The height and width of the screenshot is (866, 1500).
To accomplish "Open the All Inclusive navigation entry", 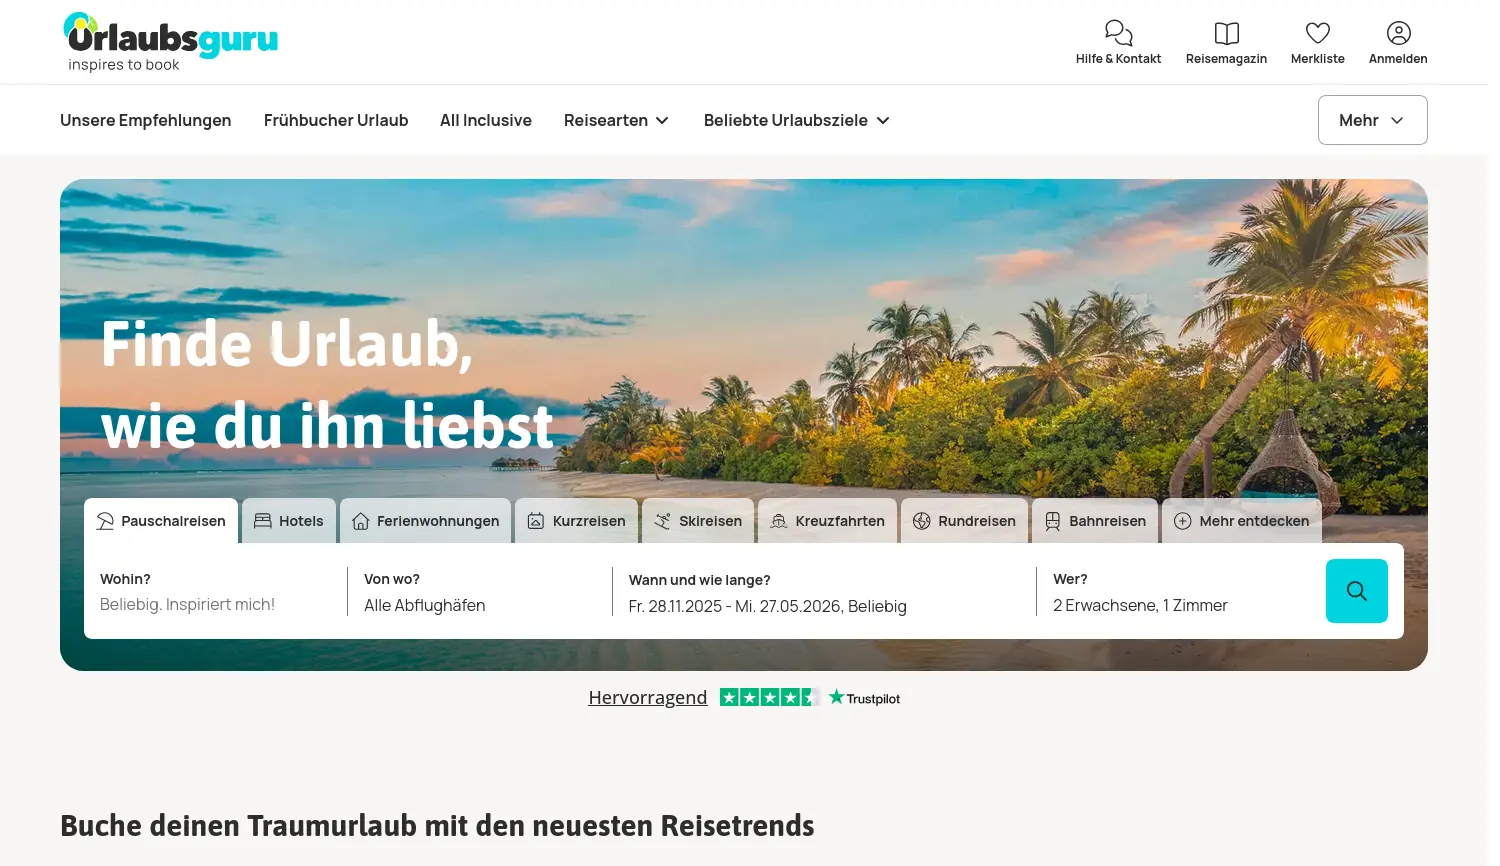I will pyautogui.click(x=486, y=120).
